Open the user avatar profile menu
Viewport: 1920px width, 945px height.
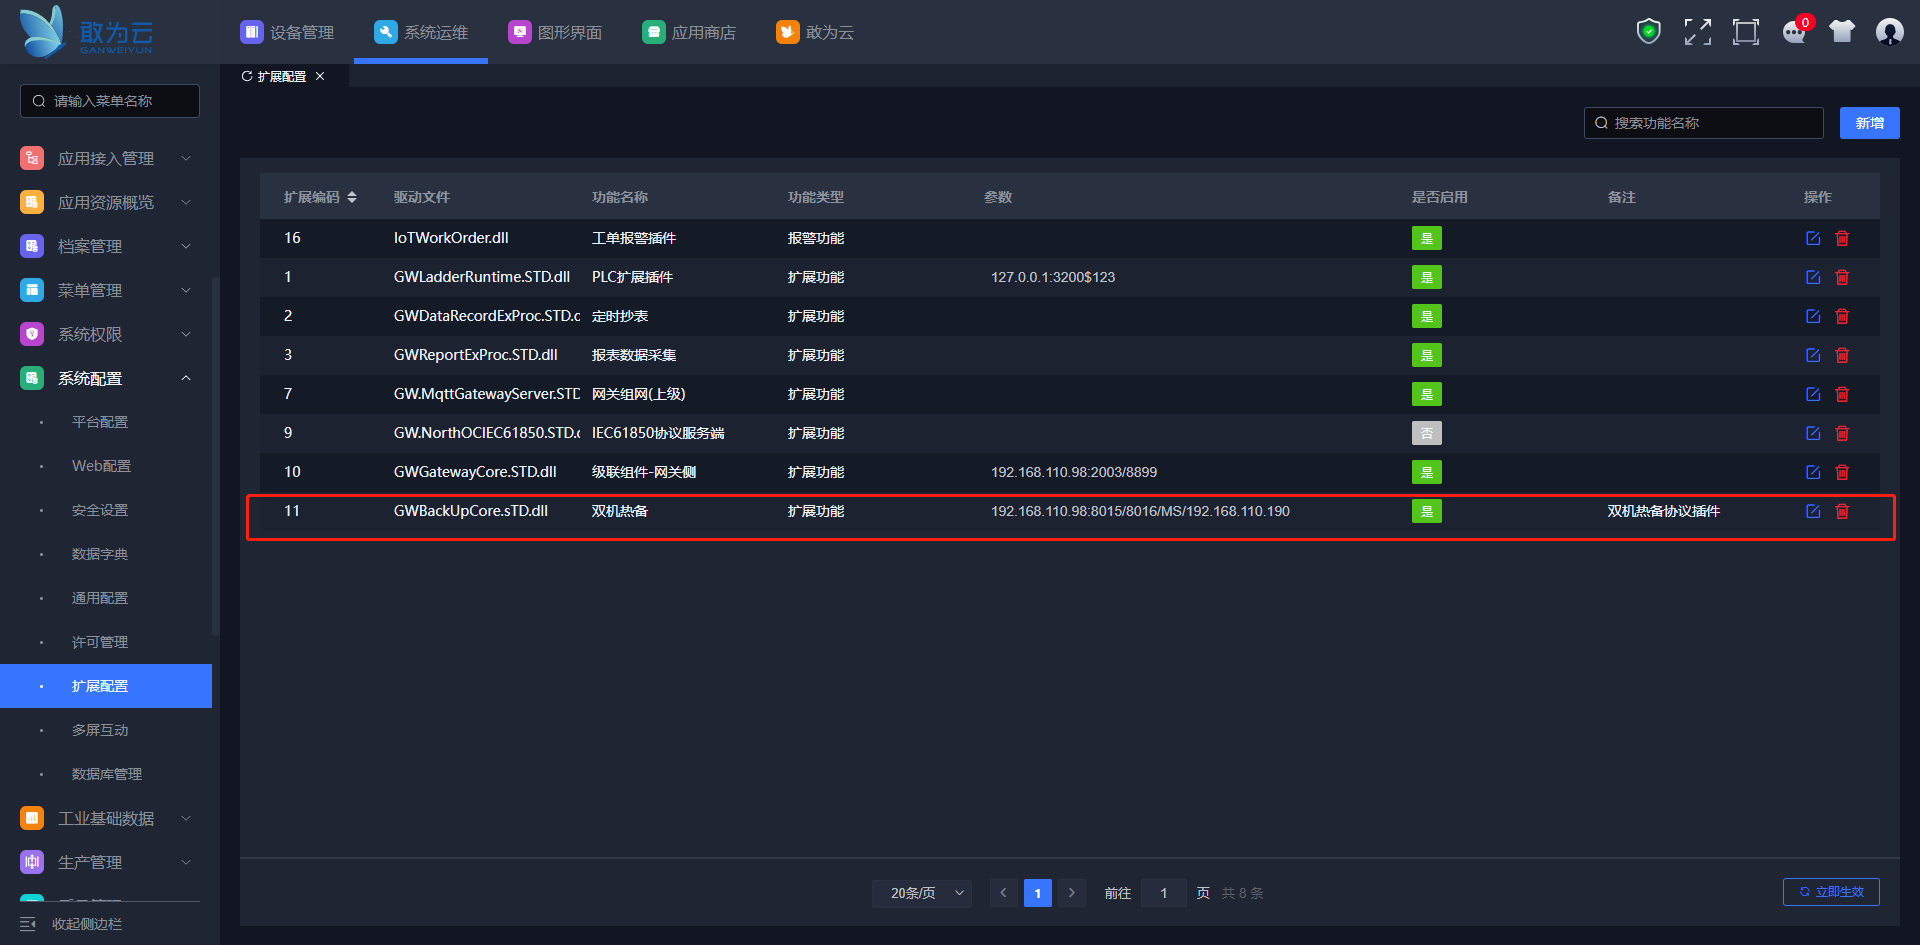pyautogui.click(x=1889, y=32)
